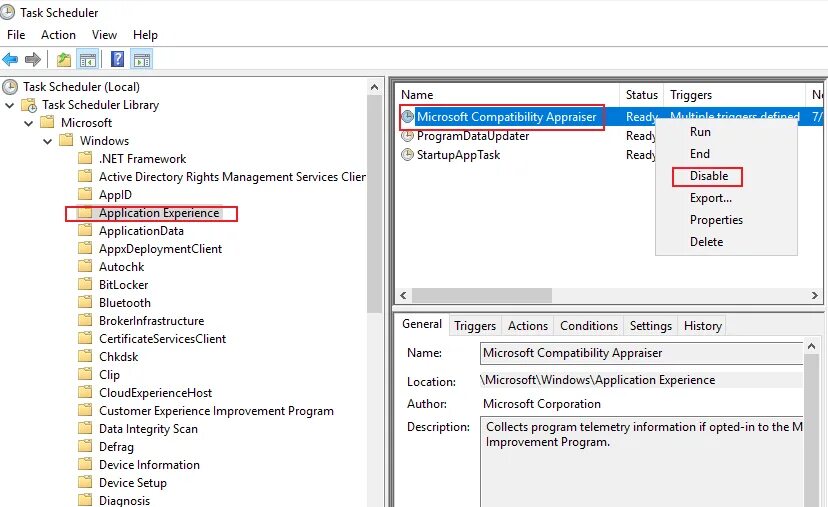Click the task list horizontal scrollbar thumb
Viewport: 828px width, 507px height.
pos(482,295)
